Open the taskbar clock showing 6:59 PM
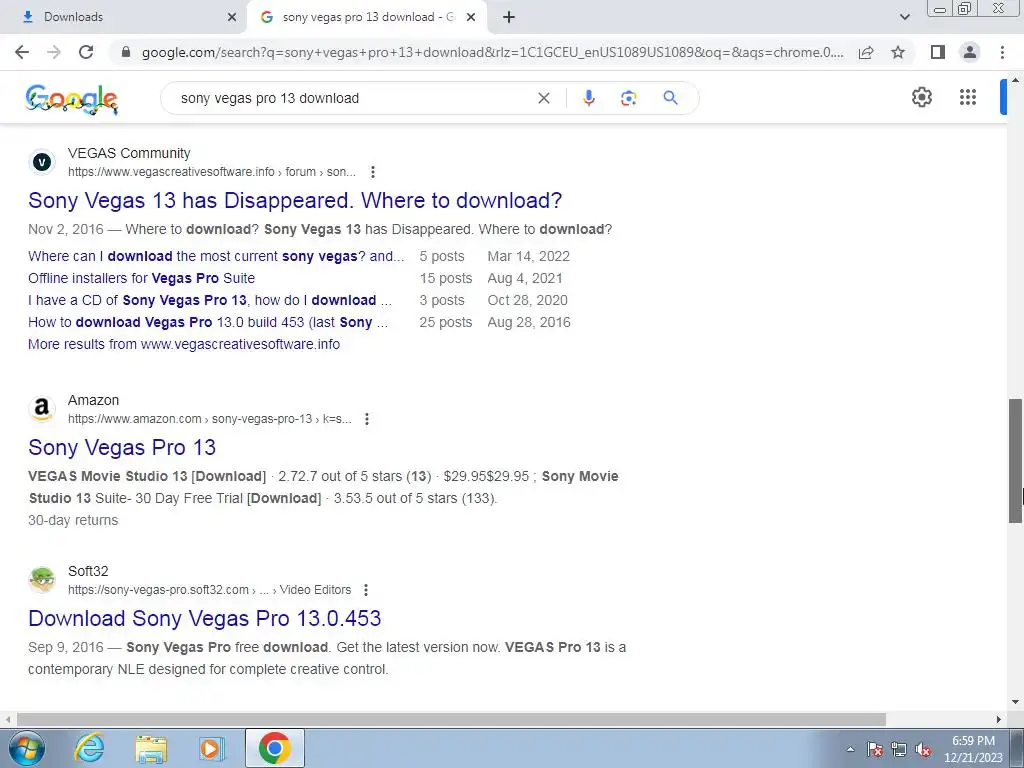1024x768 pixels. (x=973, y=749)
